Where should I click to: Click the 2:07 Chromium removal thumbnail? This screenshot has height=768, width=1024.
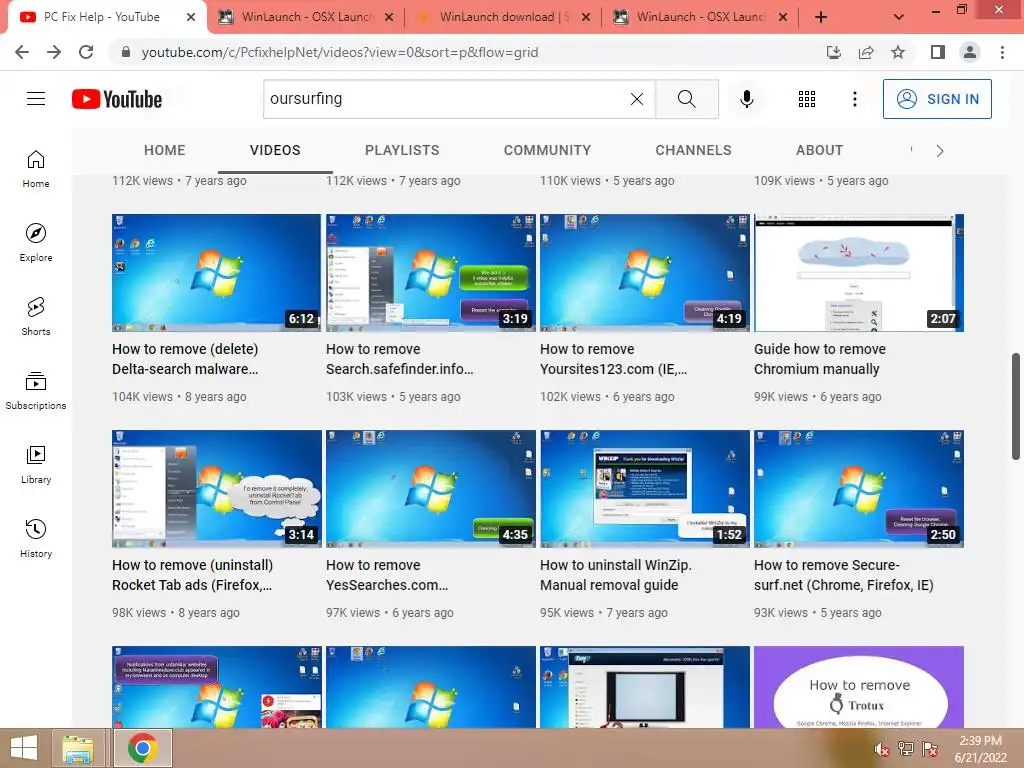click(x=859, y=273)
